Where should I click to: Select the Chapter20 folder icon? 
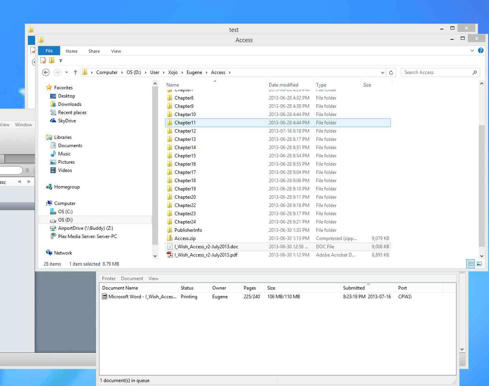pos(170,197)
